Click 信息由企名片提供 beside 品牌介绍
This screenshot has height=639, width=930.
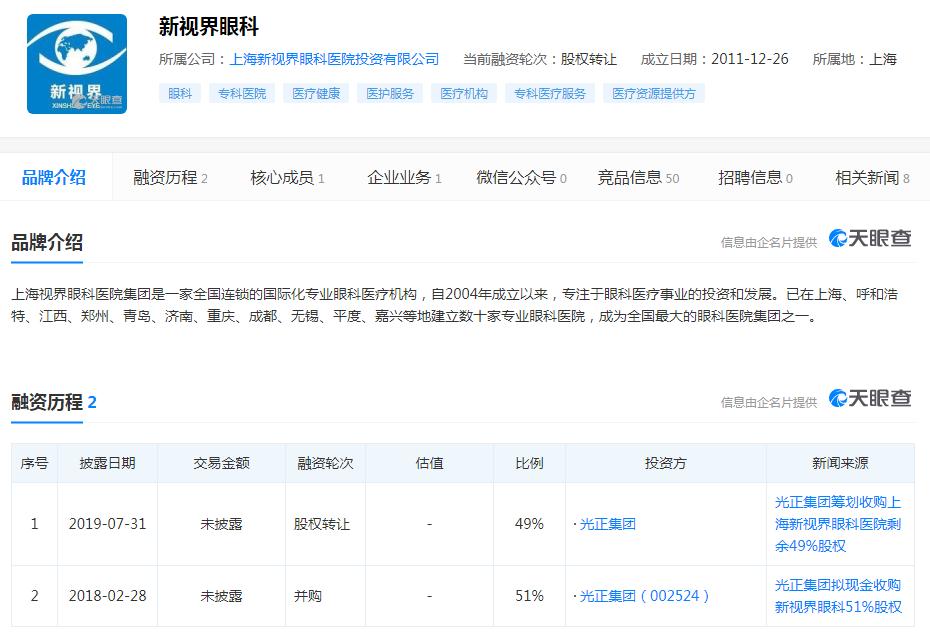769,242
